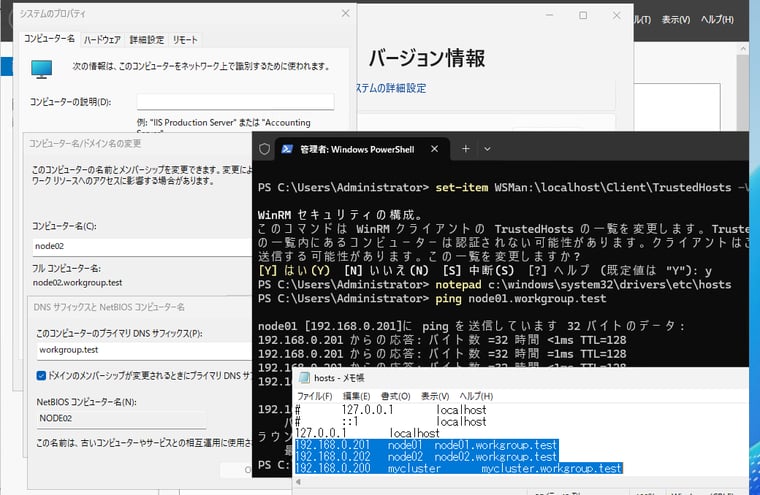Click the NetBIOS computer name field NODE02
Screen dimensions: 760x495
click(x=121, y=418)
